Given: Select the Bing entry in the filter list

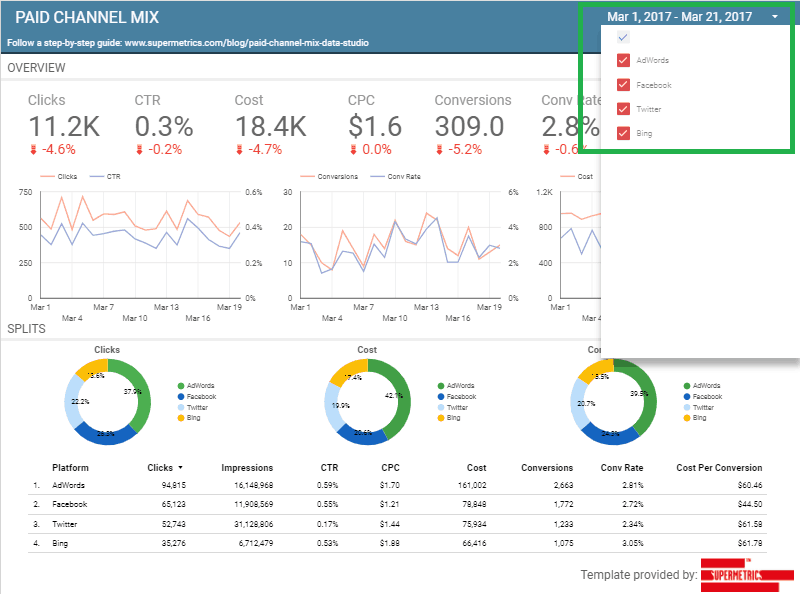Looking at the screenshot, I should coord(644,133).
